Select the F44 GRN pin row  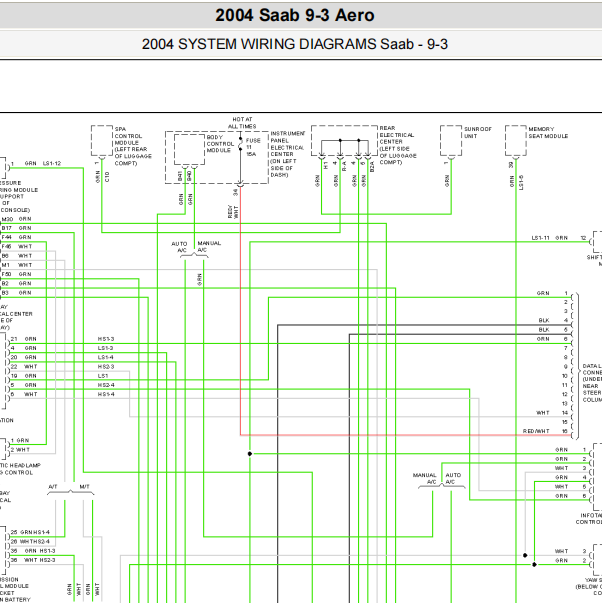tap(17, 237)
